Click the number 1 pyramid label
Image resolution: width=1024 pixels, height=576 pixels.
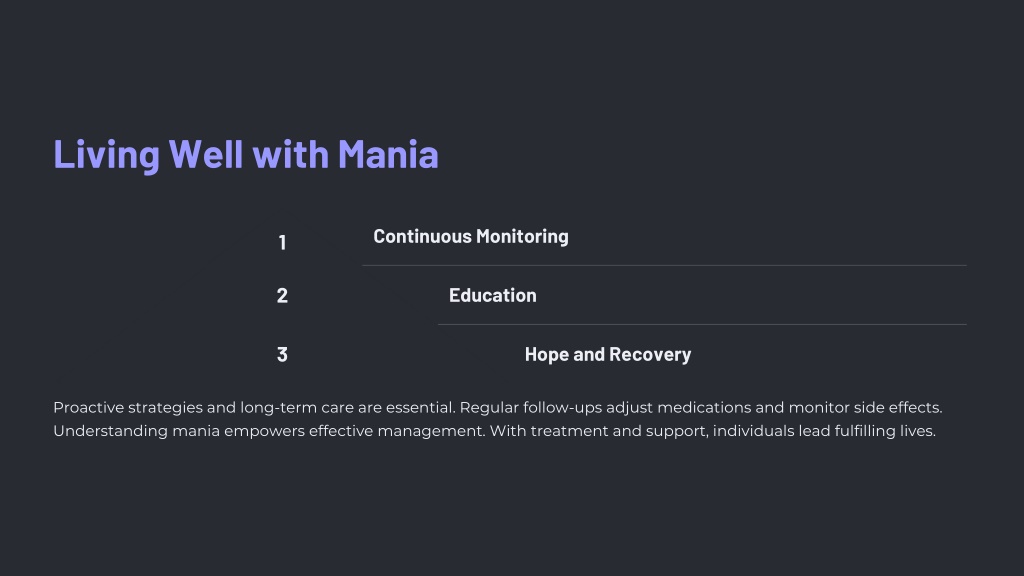[282, 243]
